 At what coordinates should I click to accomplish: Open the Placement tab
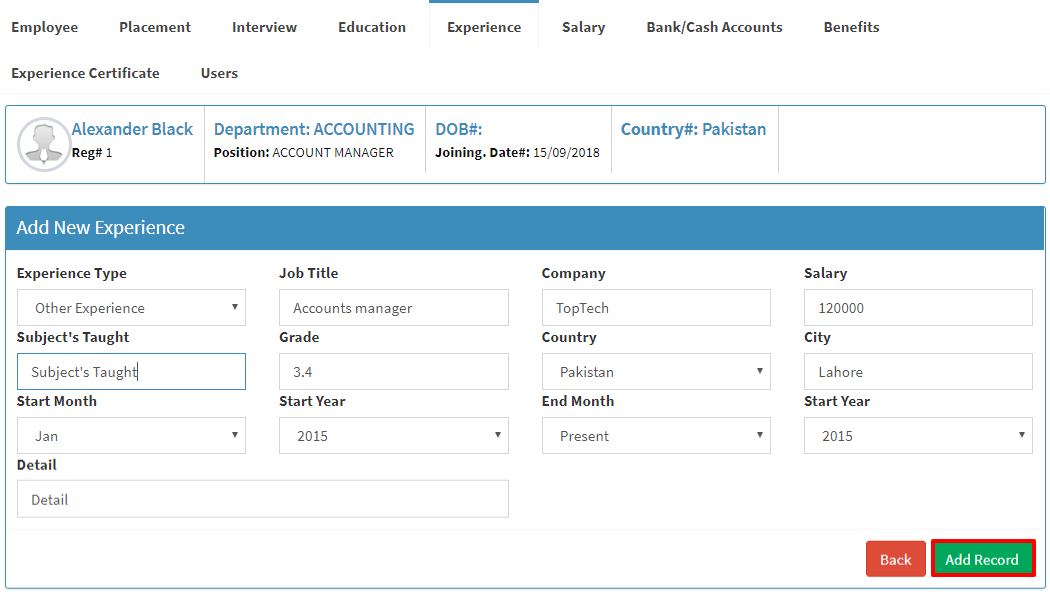pyautogui.click(x=155, y=27)
